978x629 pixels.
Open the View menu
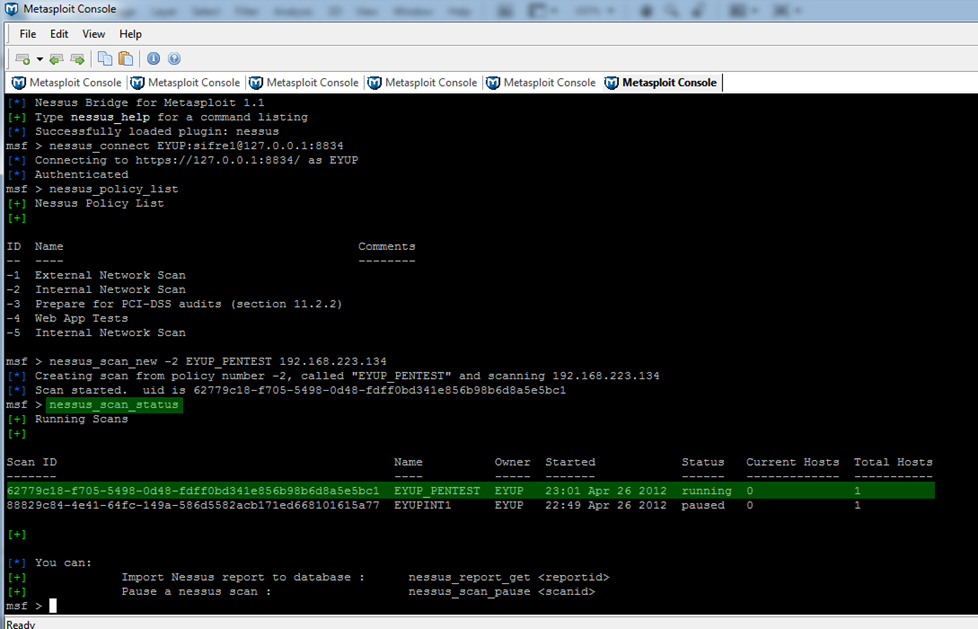(94, 34)
